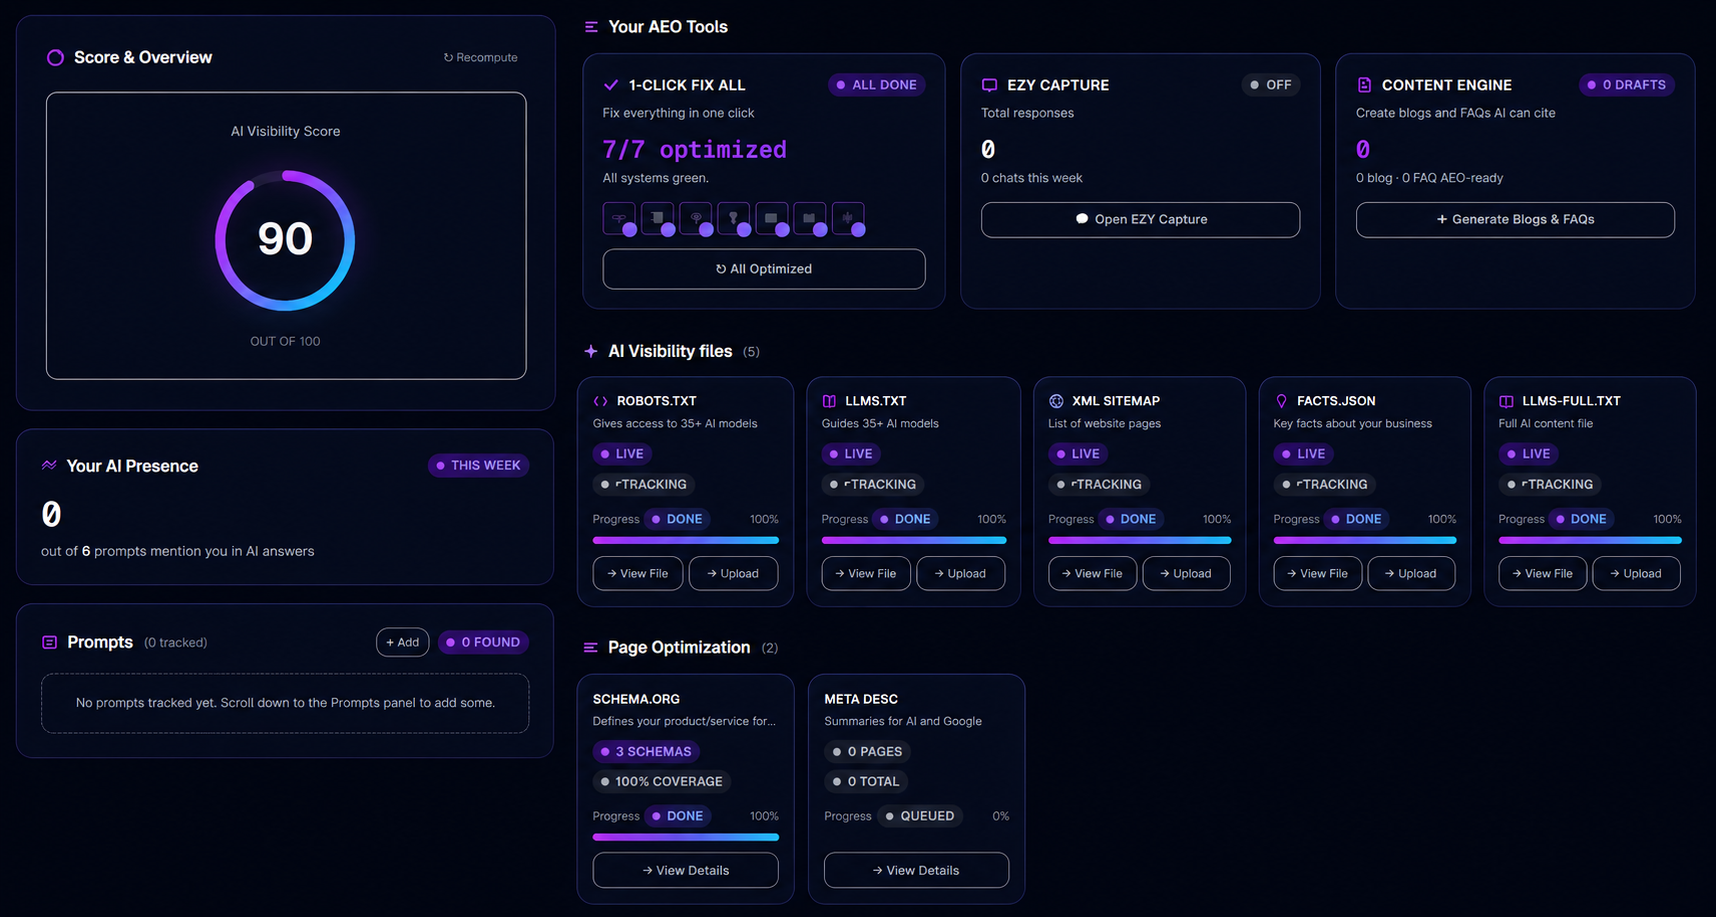This screenshot has height=917, width=1716.
Task: Click the 0 FOUND badge in Prompts
Action: (x=483, y=642)
